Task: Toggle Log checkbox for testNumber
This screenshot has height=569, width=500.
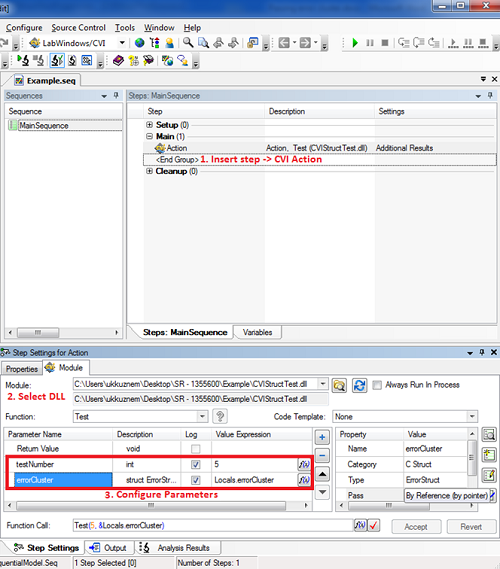Action: 196,464
